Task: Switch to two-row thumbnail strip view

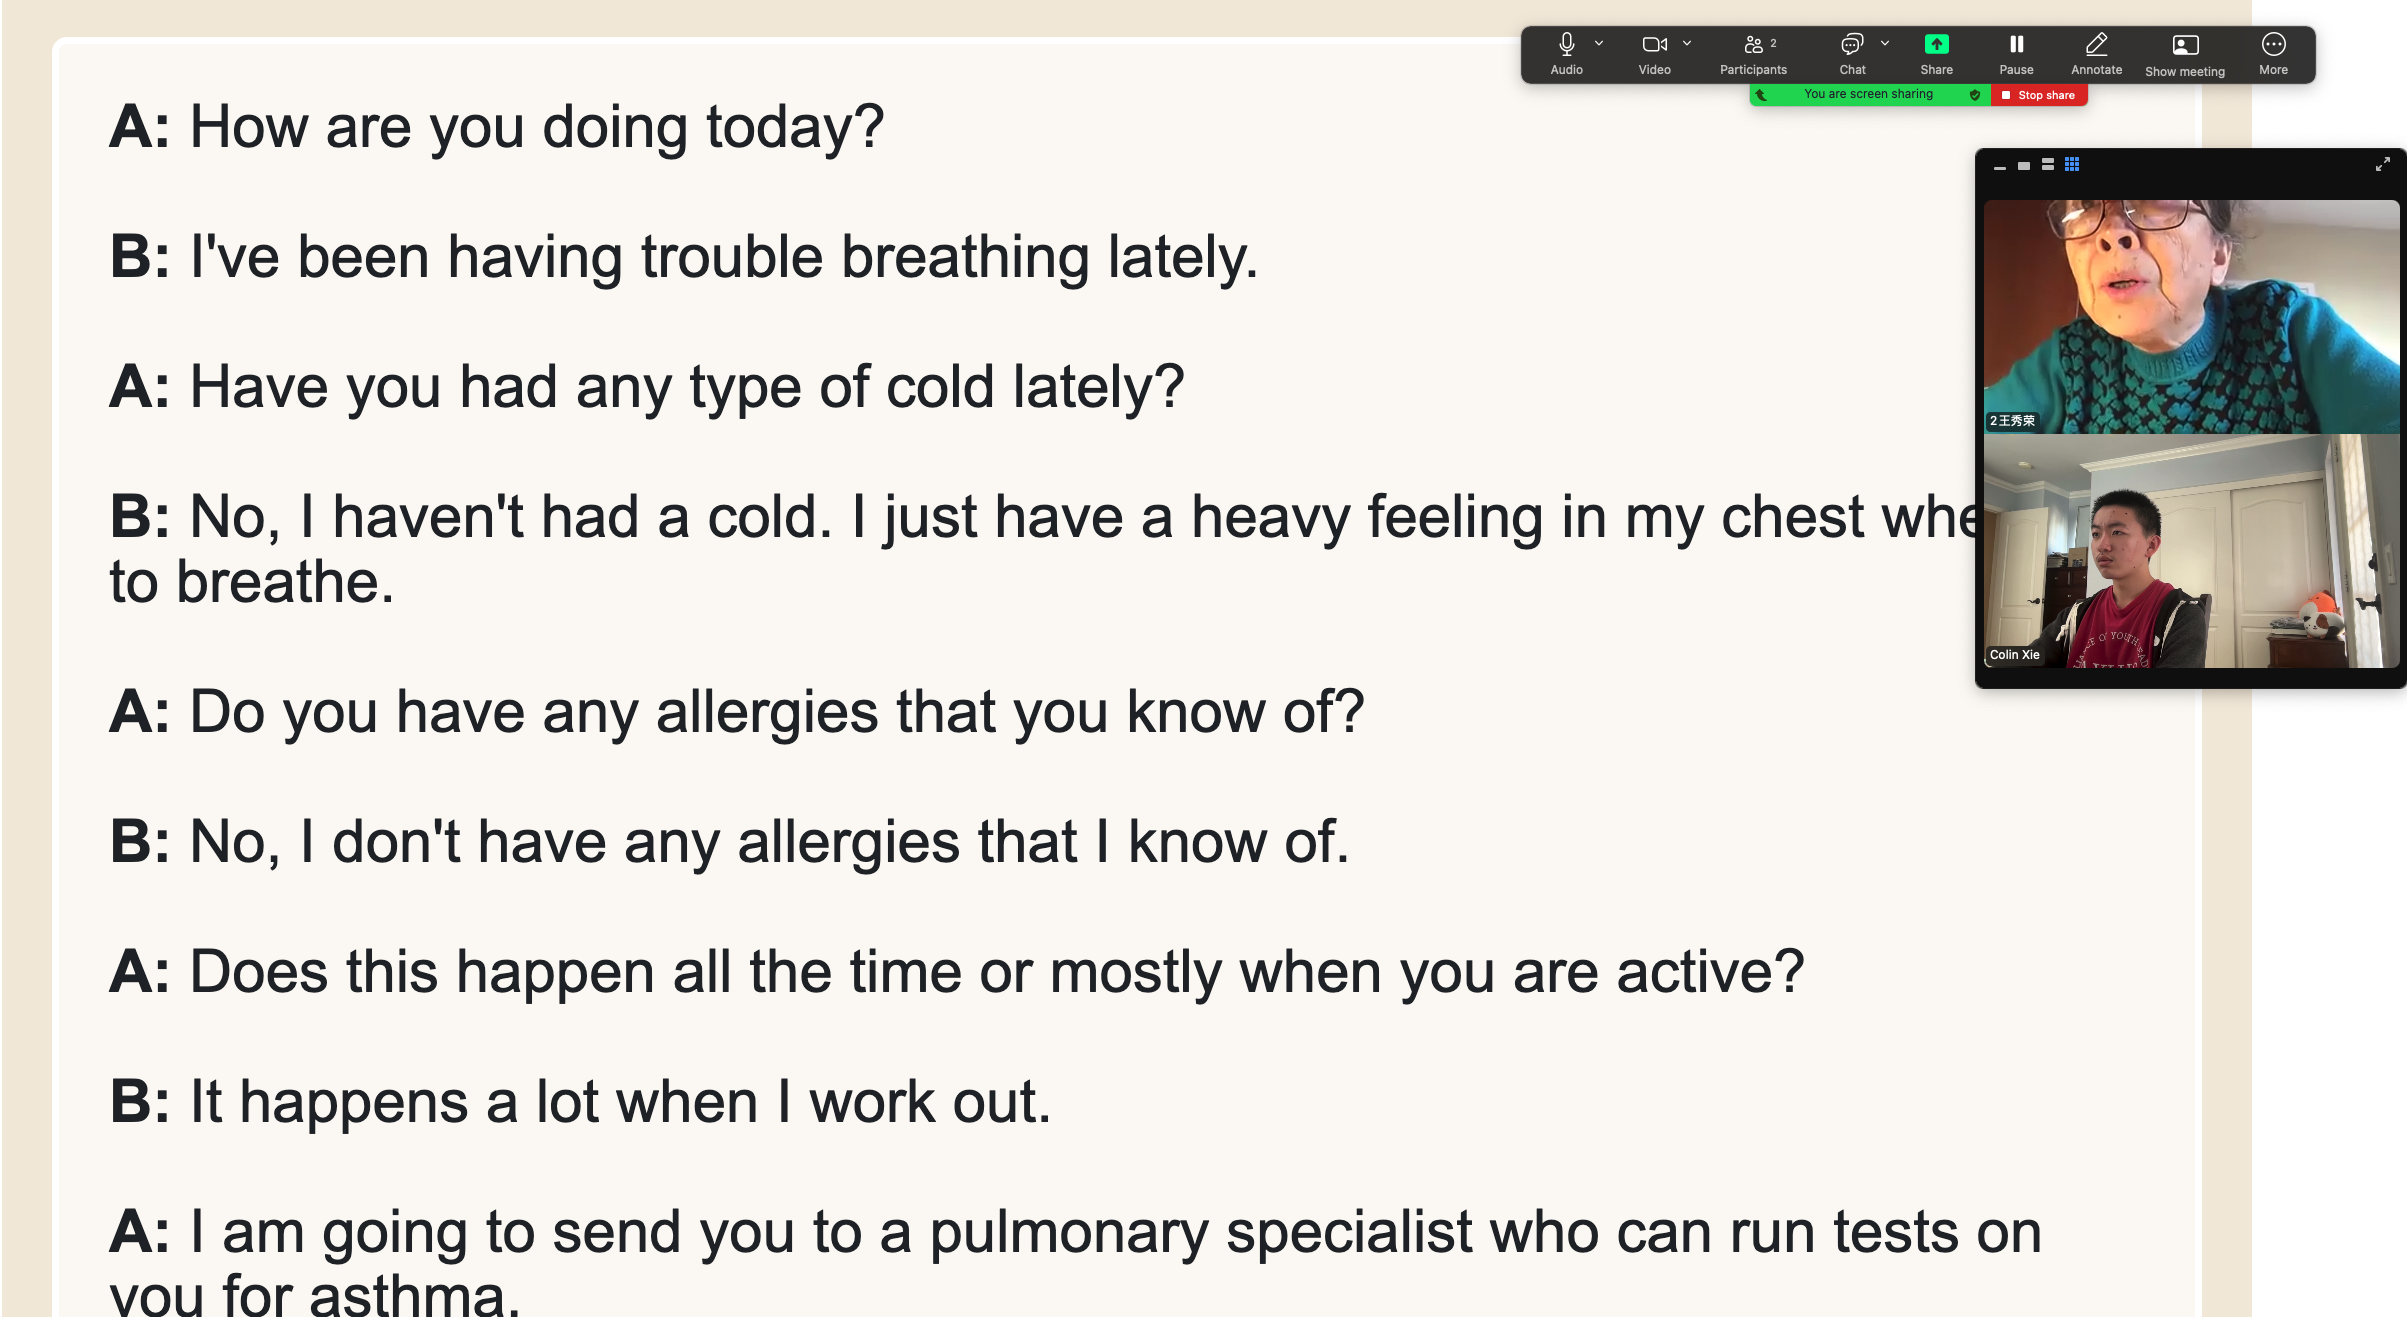Action: (2048, 164)
